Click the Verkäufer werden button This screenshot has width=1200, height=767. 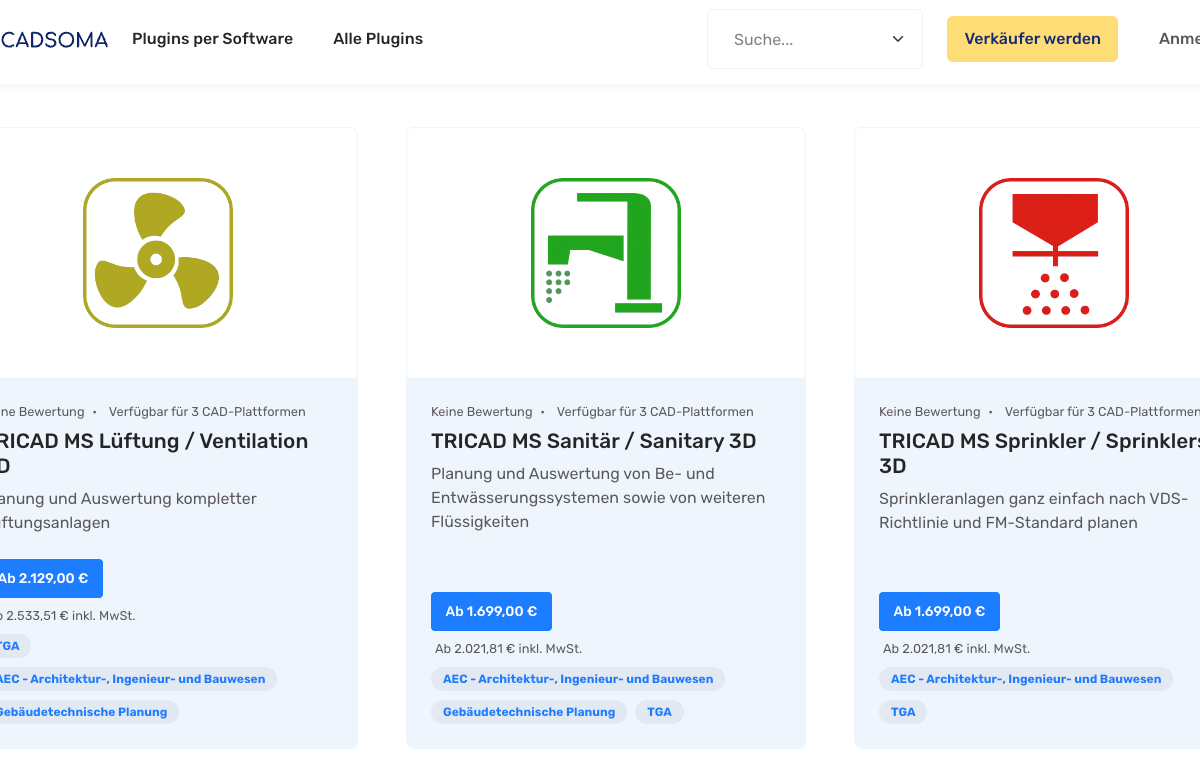tap(1032, 39)
